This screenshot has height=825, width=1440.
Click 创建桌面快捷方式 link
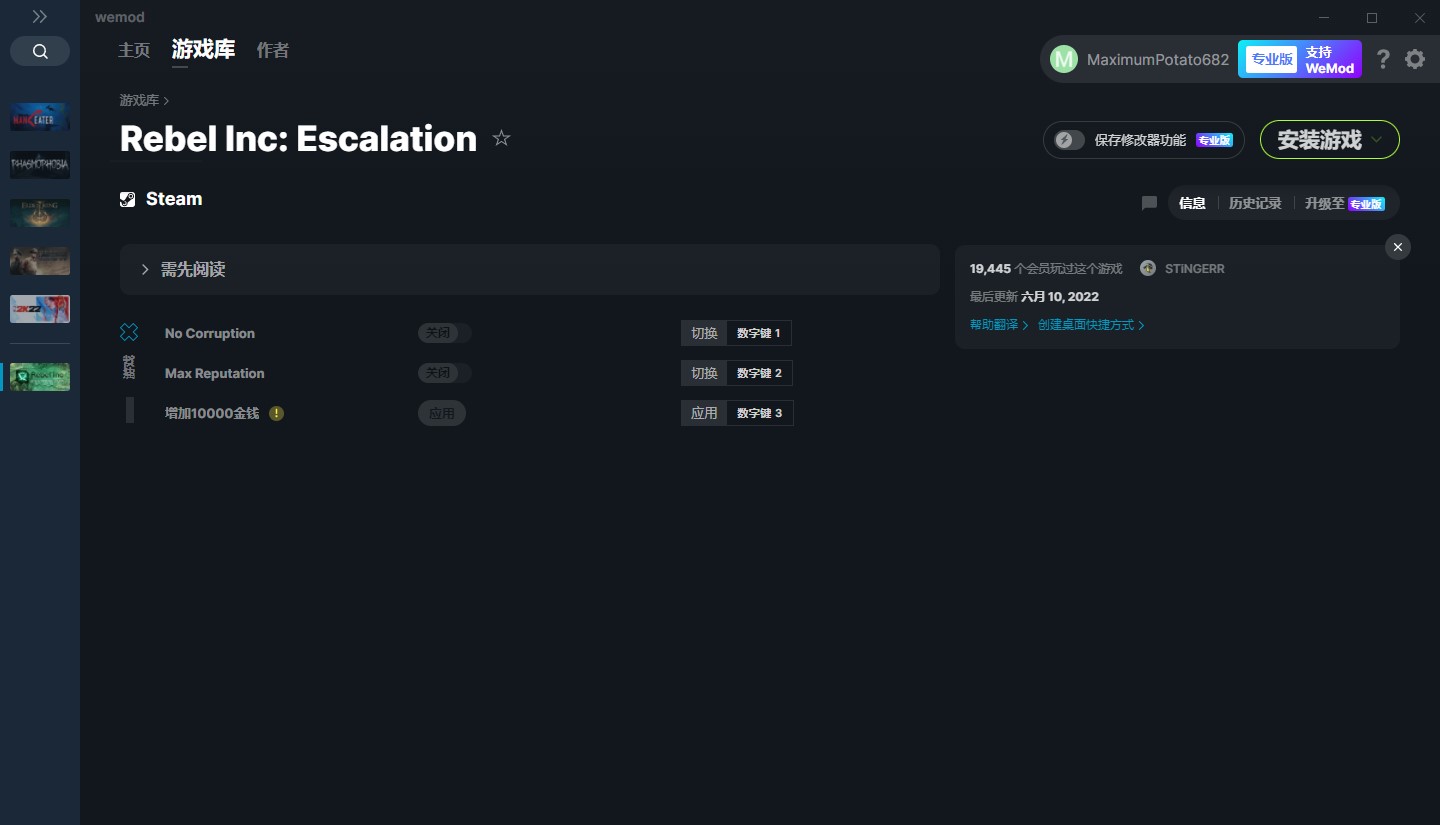[1091, 325]
